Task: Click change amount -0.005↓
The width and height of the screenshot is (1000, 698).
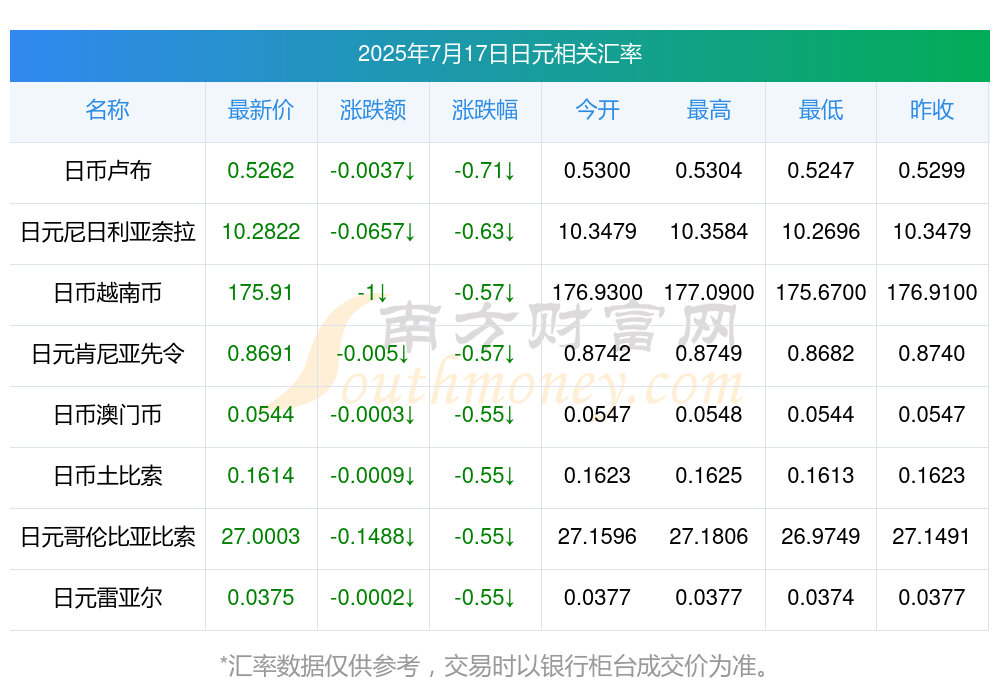Action: (372, 353)
